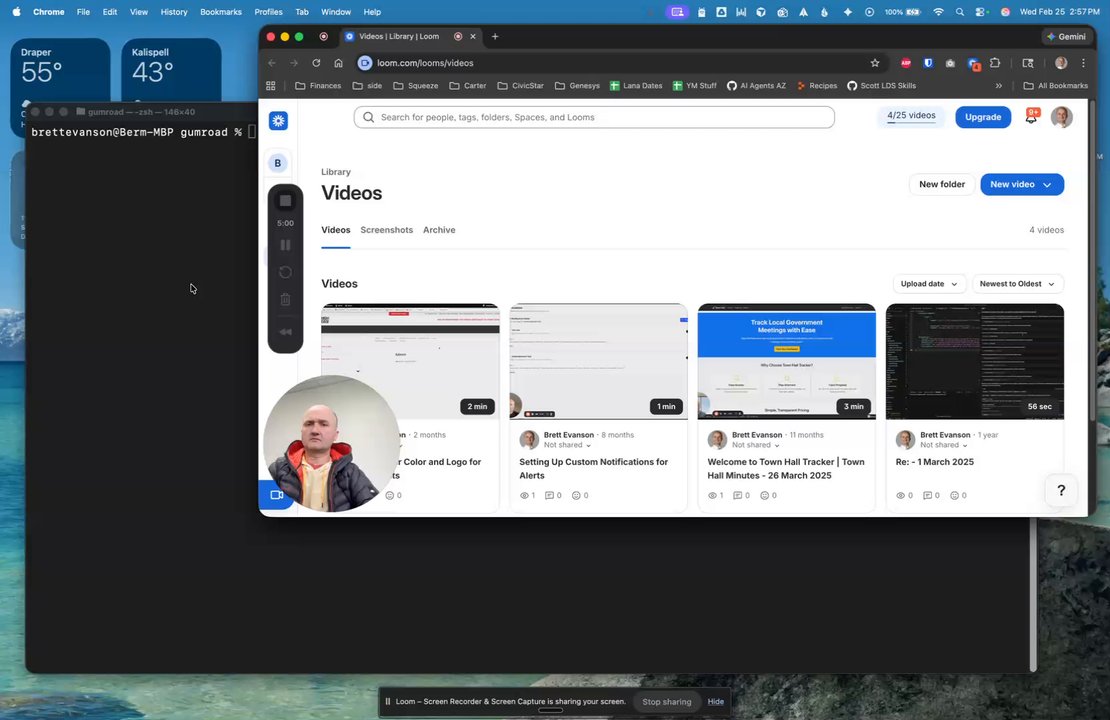The image size is (1110, 720).
Task: Open the Lana Dates bookmark
Action: click(636, 86)
